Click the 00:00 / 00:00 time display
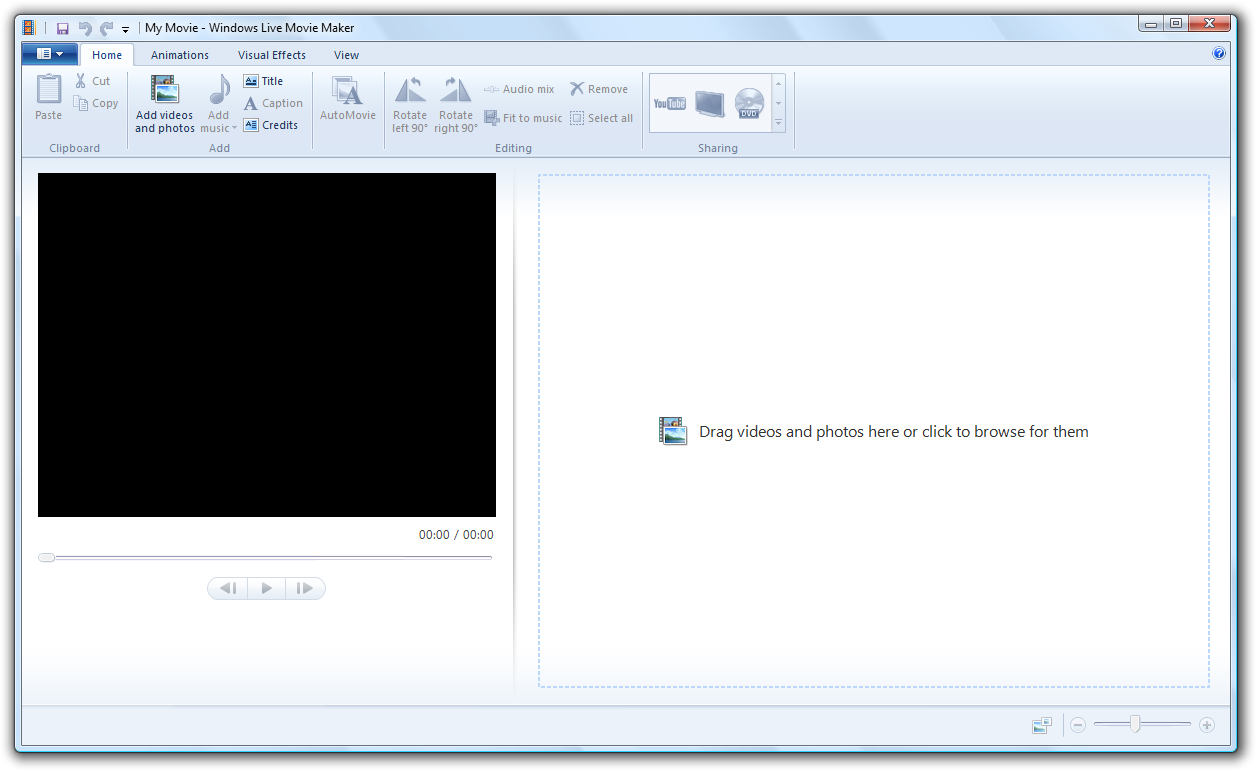 456,535
